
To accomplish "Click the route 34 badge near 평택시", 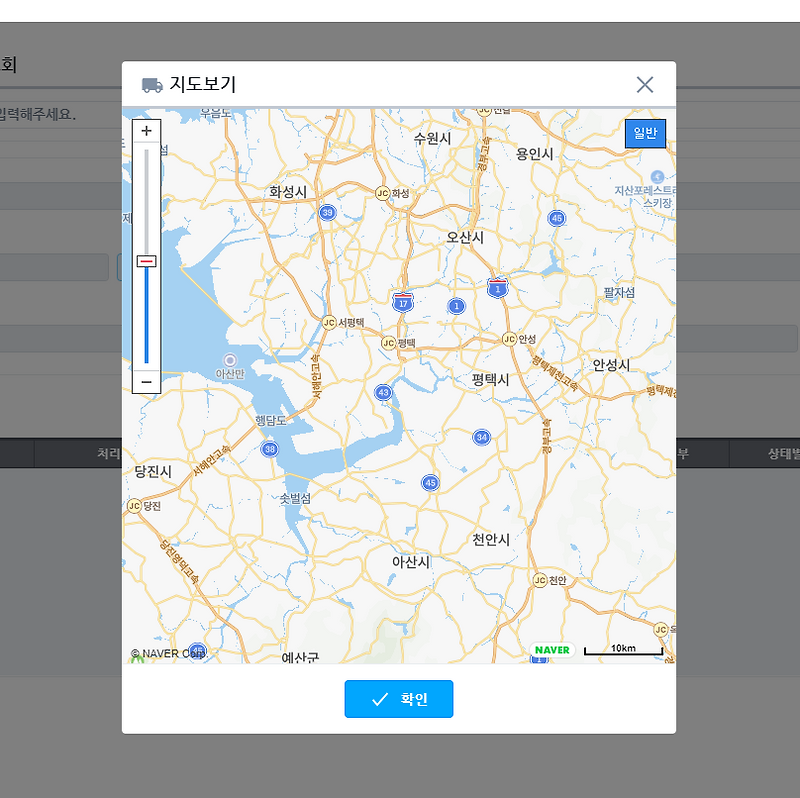I will 482,436.
